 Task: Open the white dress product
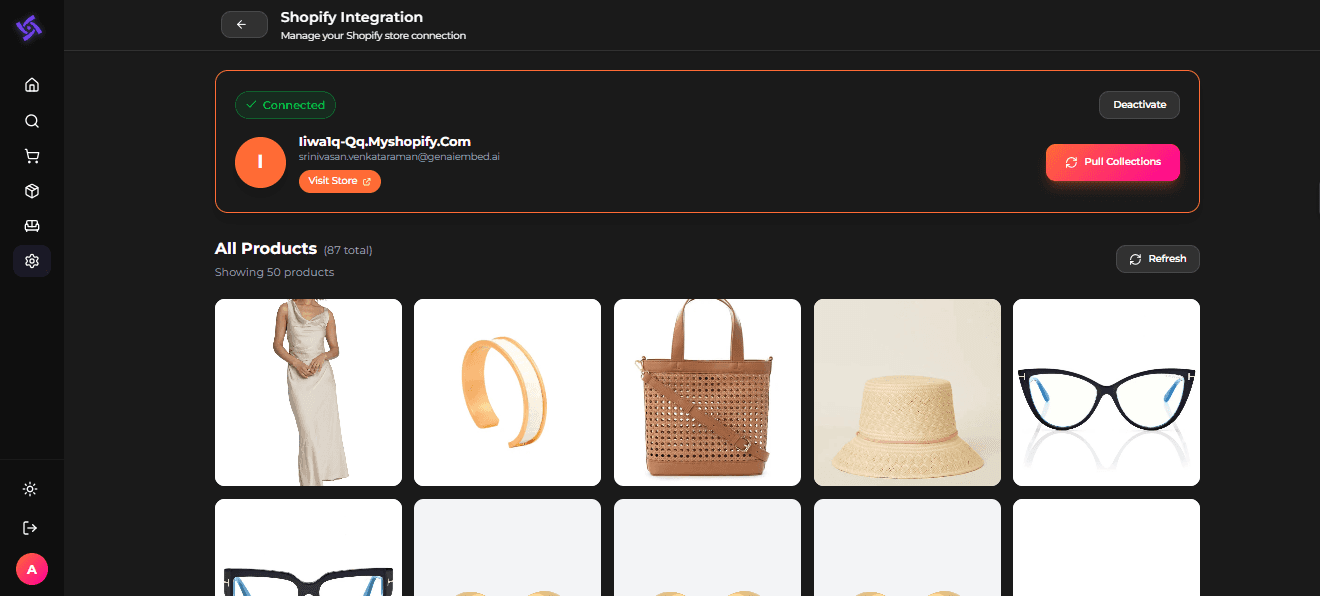(308, 392)
